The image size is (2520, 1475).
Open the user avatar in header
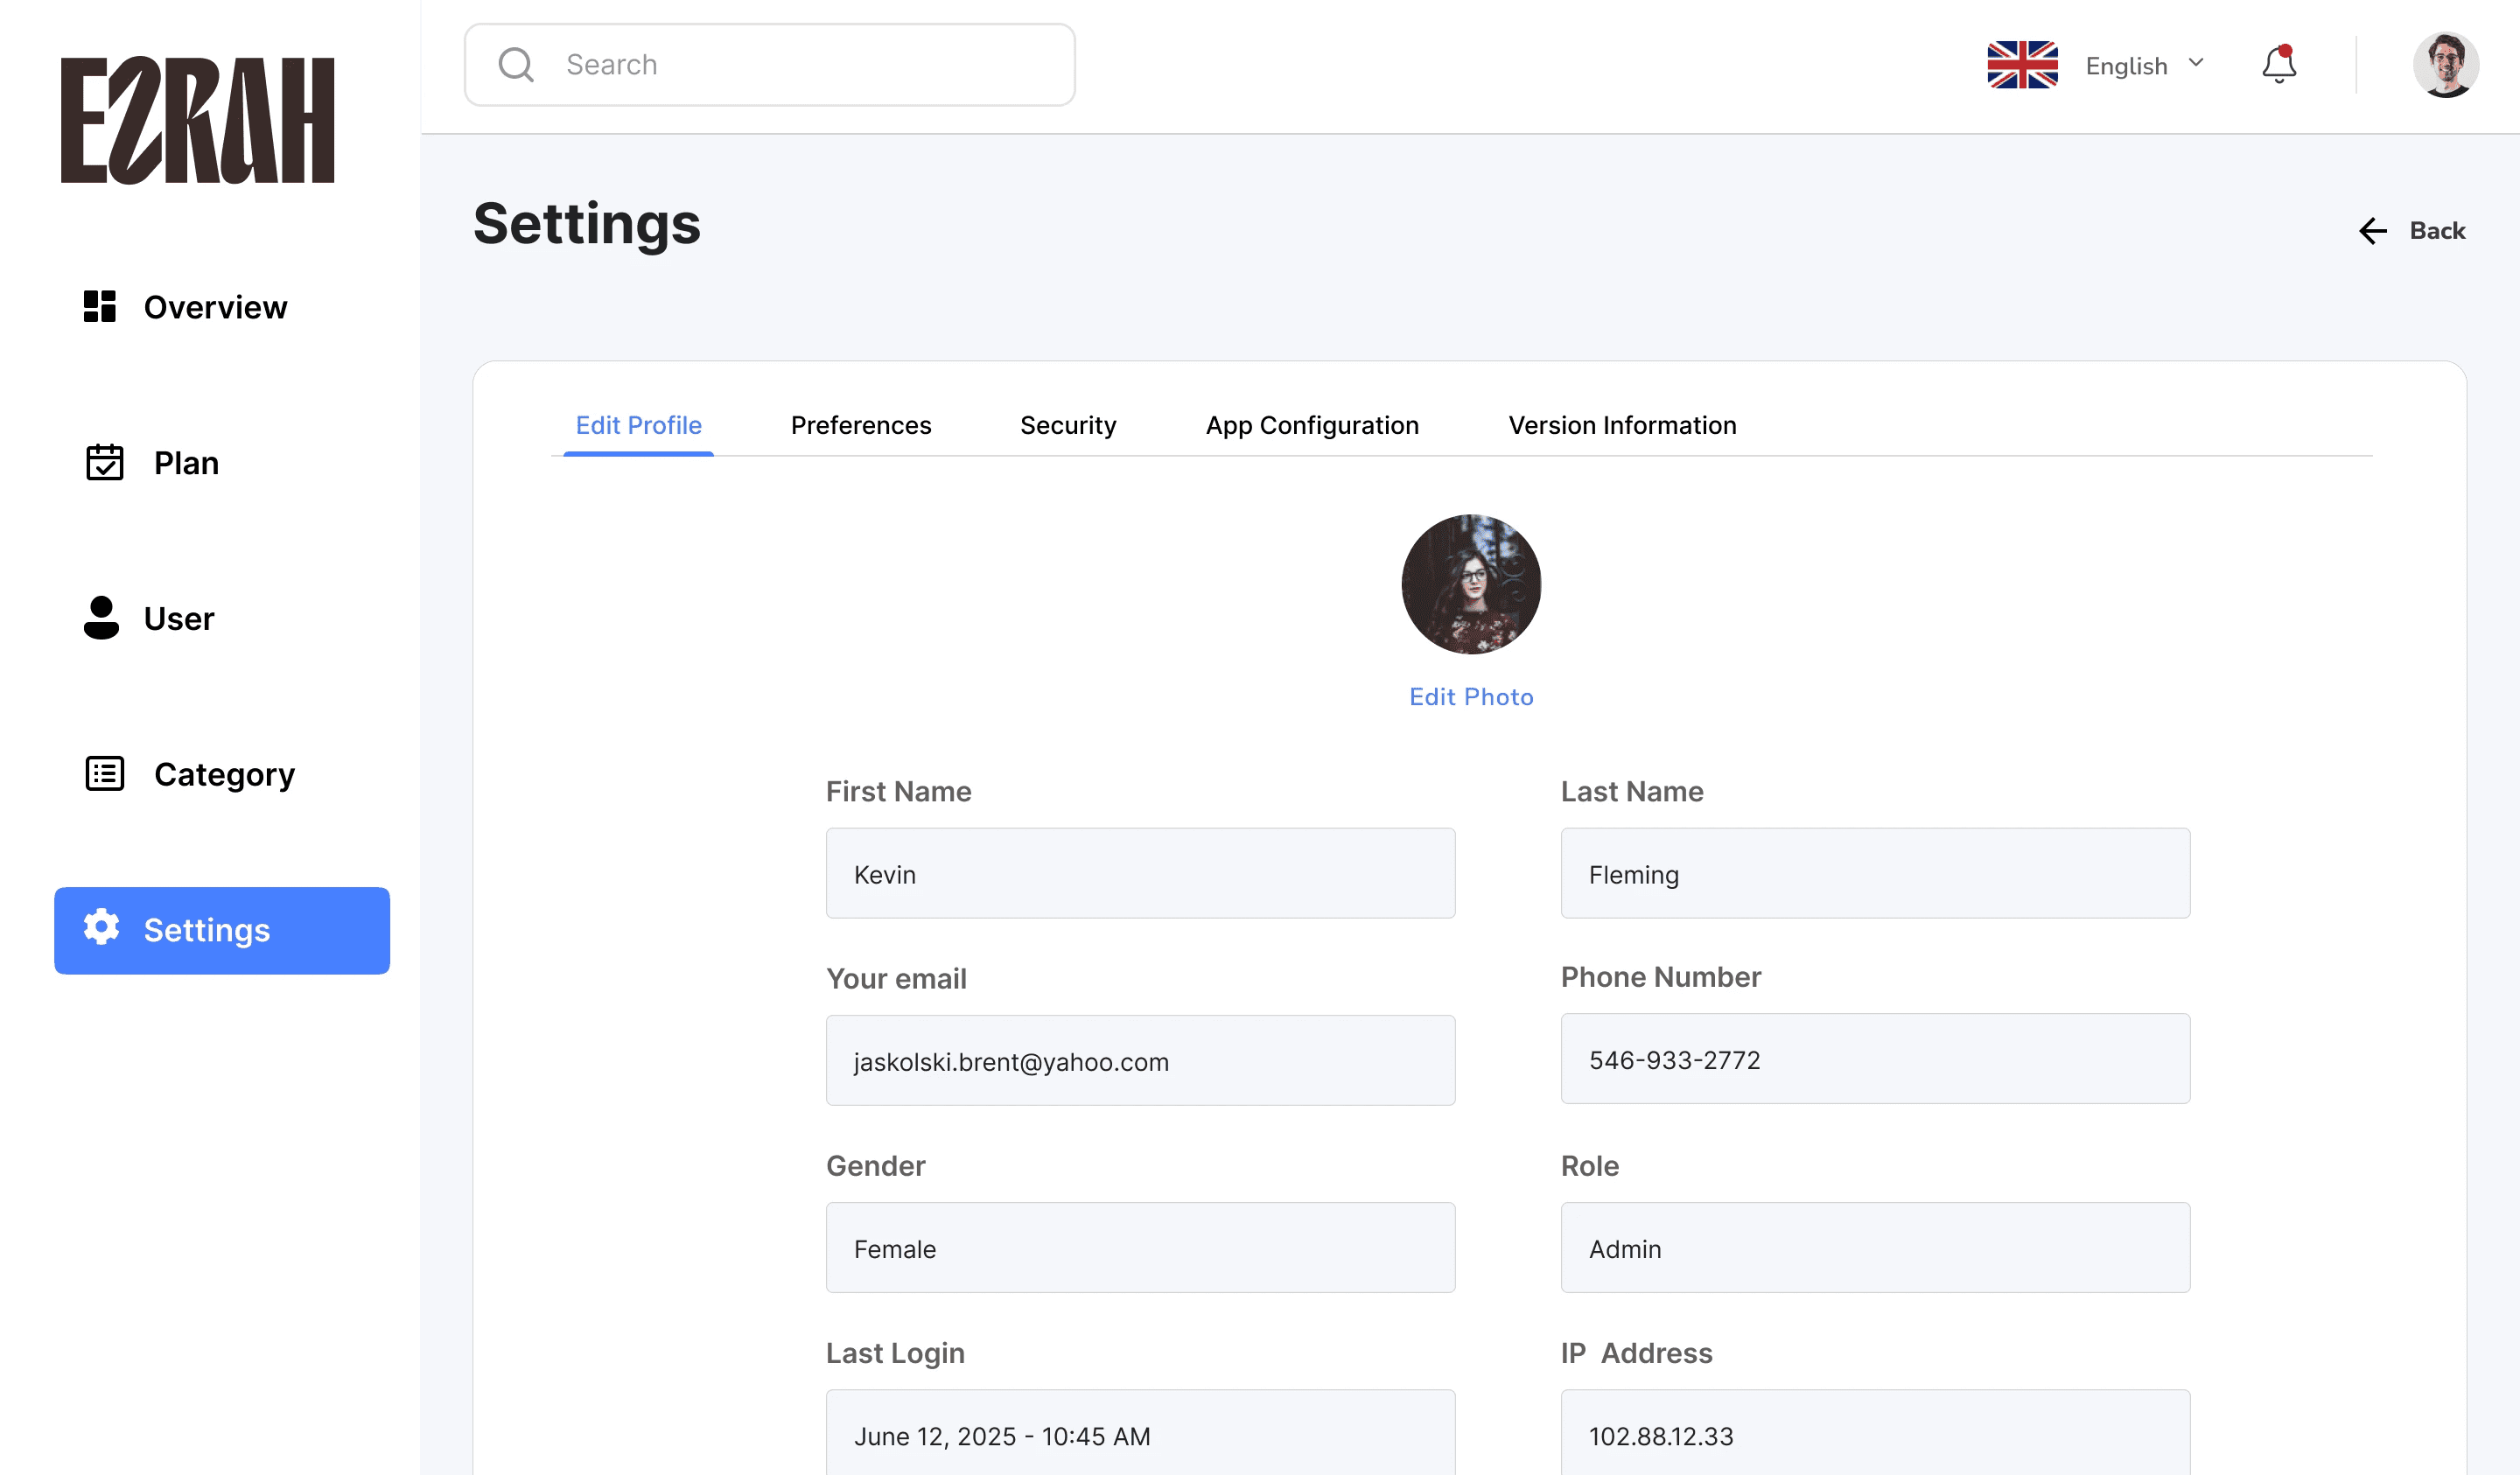tap(2445, 65)
